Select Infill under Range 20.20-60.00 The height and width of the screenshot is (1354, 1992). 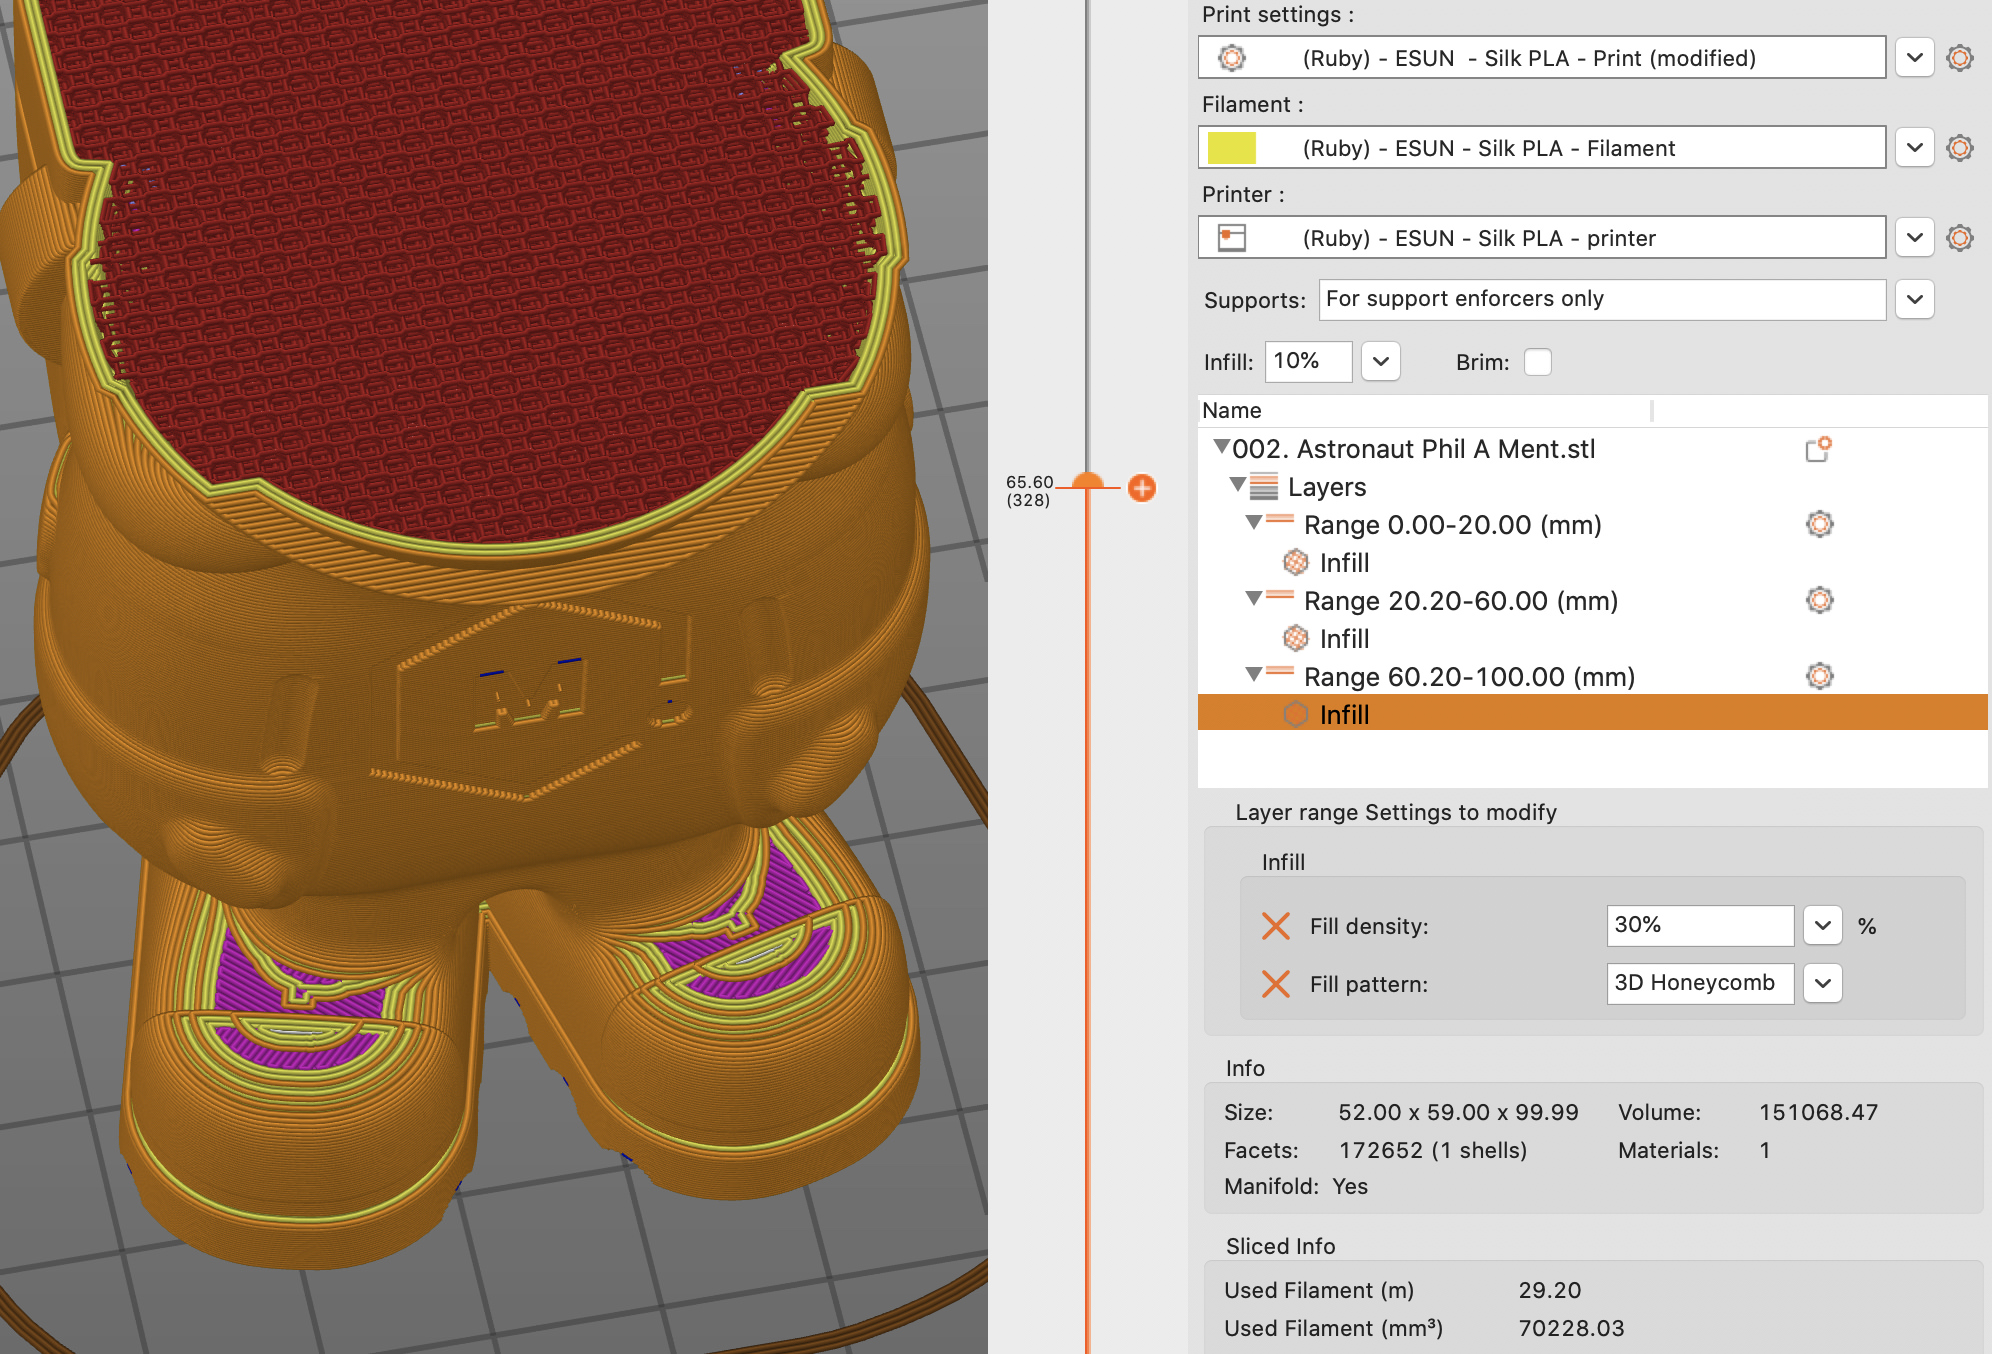(1343, 638)
